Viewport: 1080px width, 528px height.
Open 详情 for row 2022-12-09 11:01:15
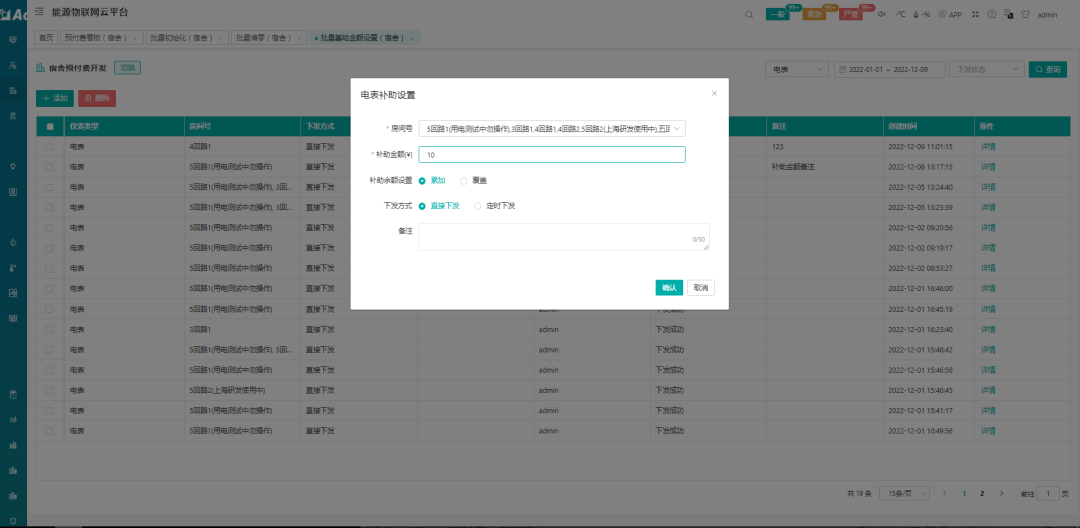click(988, 147)
